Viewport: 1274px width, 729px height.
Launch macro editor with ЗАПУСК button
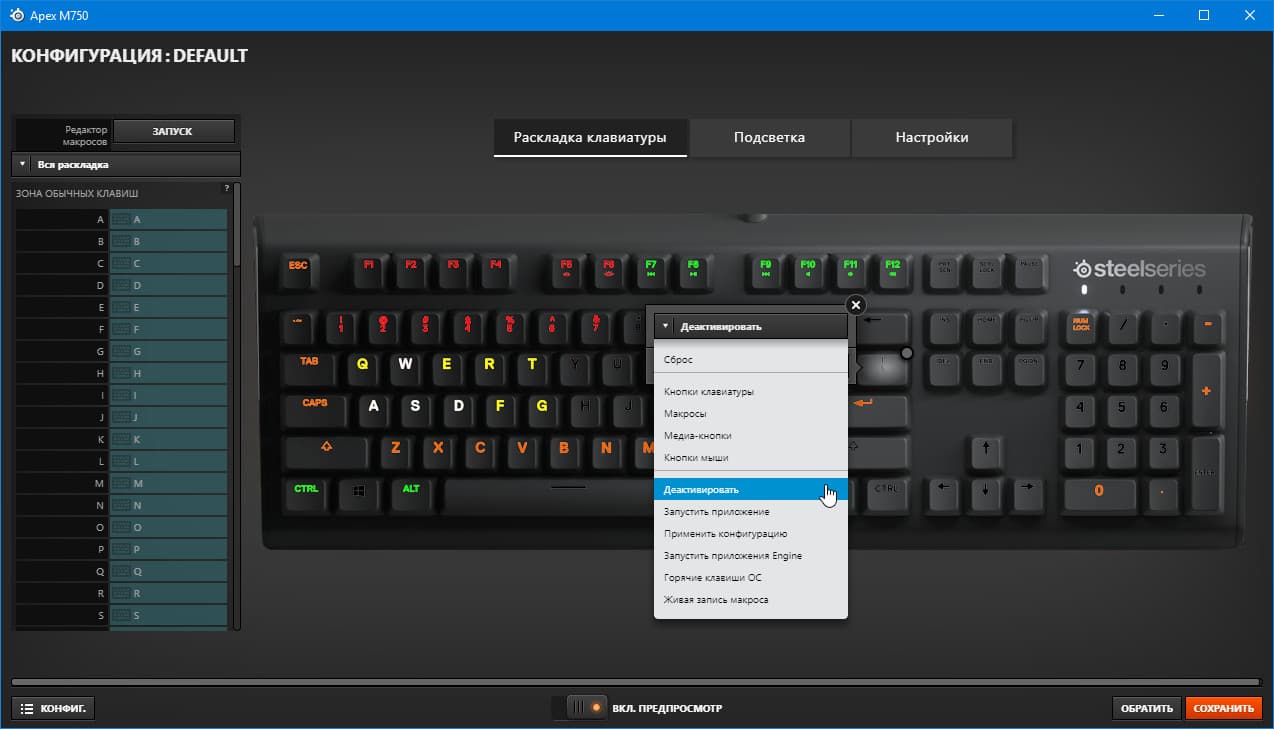(174, 131)
